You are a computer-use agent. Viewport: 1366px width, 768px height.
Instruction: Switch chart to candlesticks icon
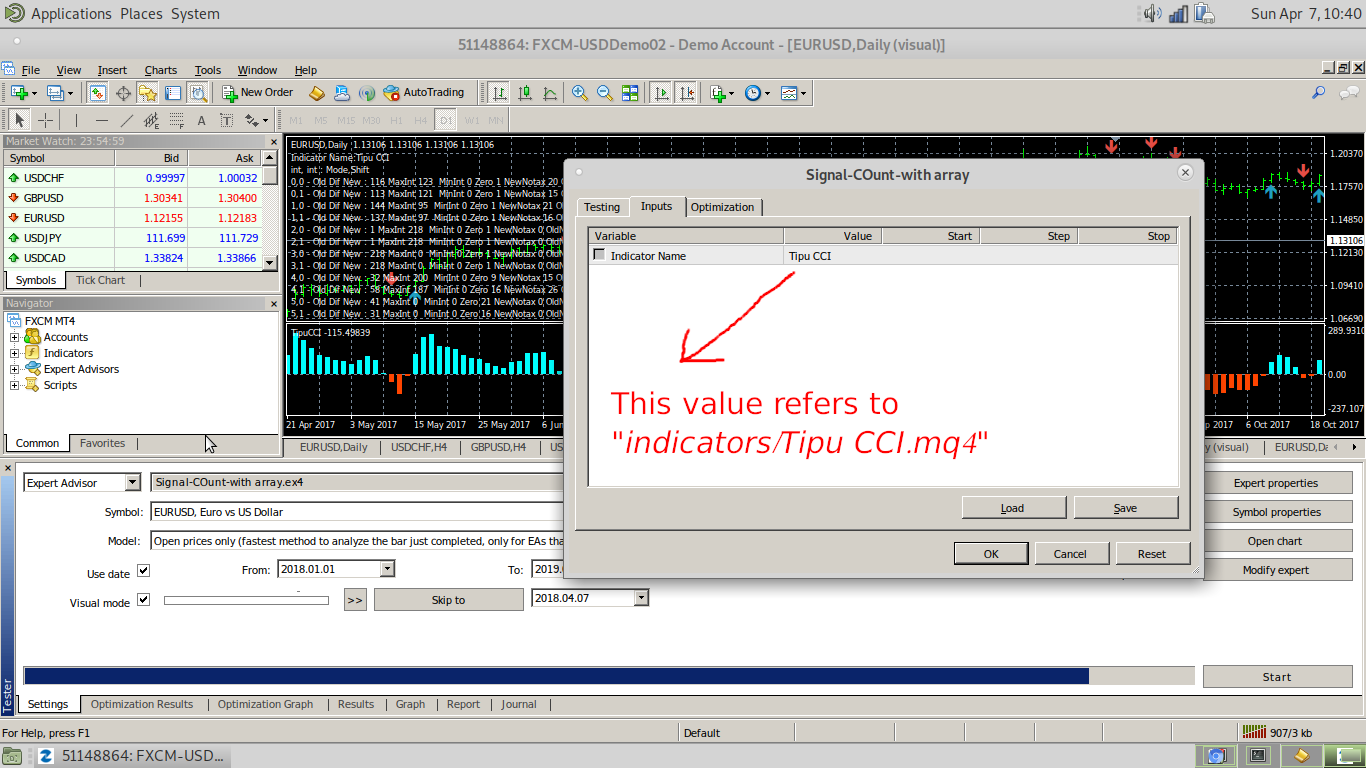click(x=524, y=93)
